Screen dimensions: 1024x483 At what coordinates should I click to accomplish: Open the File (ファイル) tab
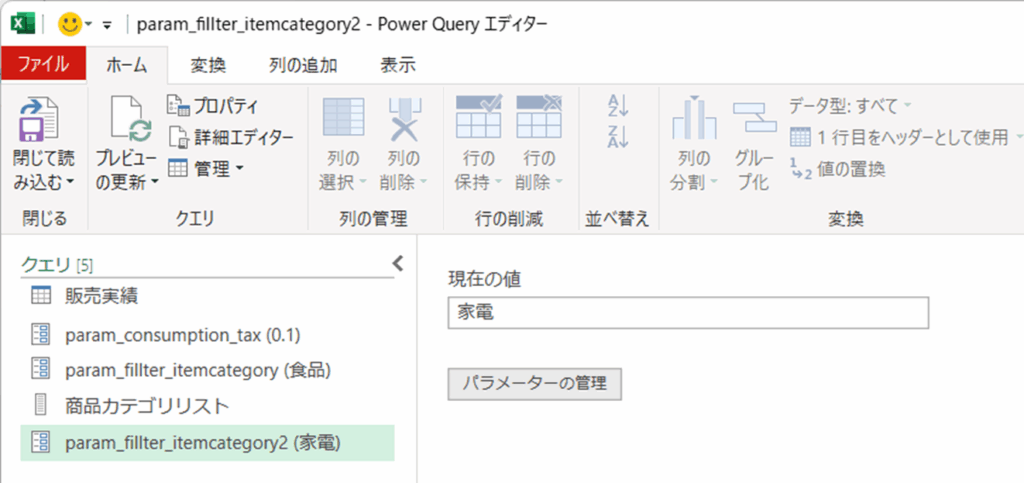[x=43, y=65]
